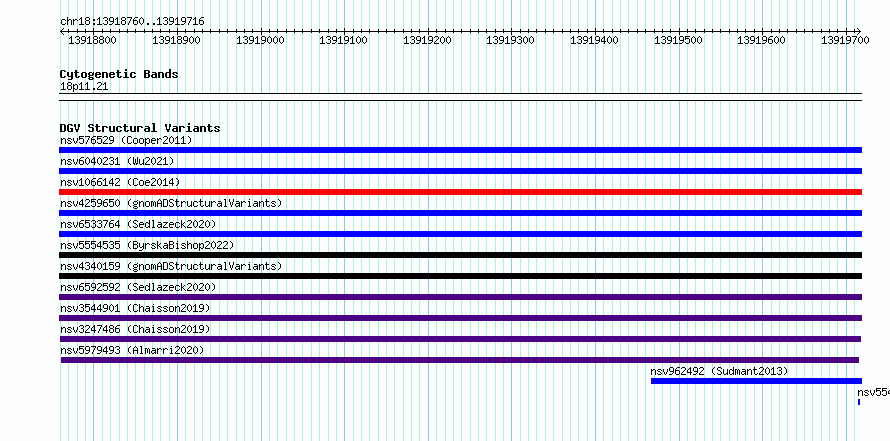Click the Cytogenetic Bands track title

(x=119, y=74)
